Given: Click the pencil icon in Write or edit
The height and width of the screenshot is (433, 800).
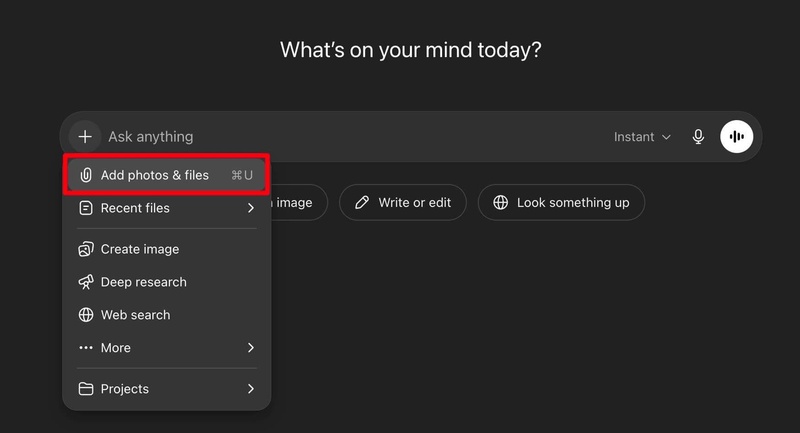Looking at the screenshot, I should [362, 202].
